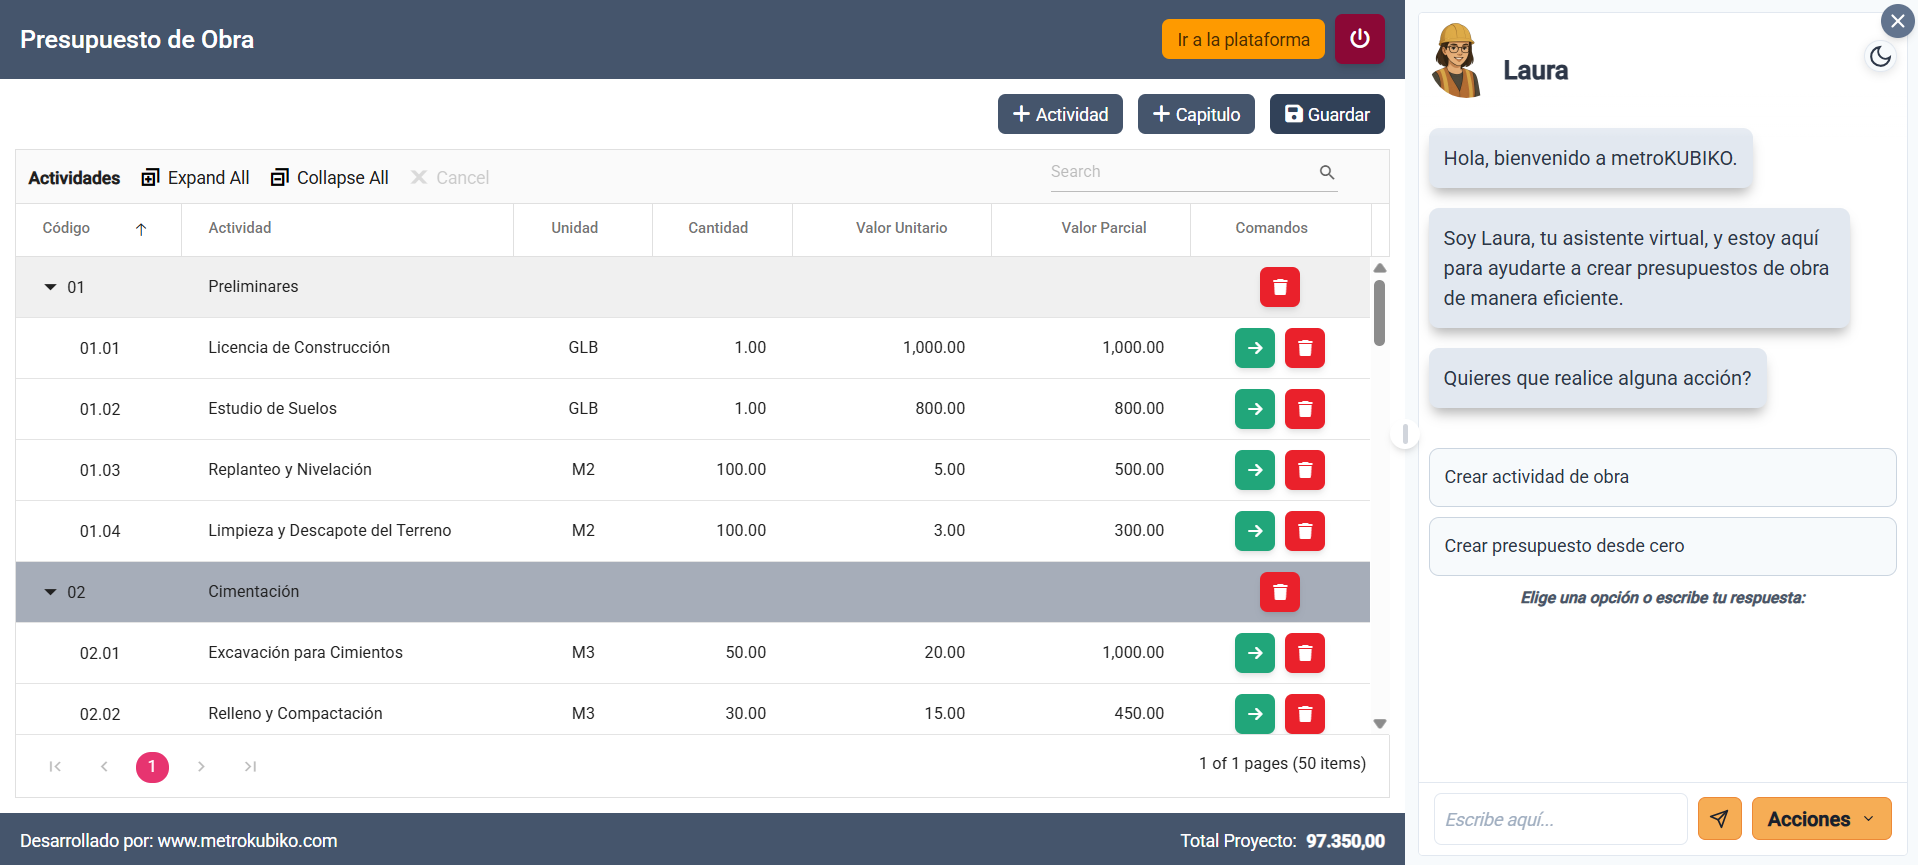Viewport: 1918px width, 865px height.
Task: Choose Crear presupuesto desde cero option
Action: [1661, 546]
